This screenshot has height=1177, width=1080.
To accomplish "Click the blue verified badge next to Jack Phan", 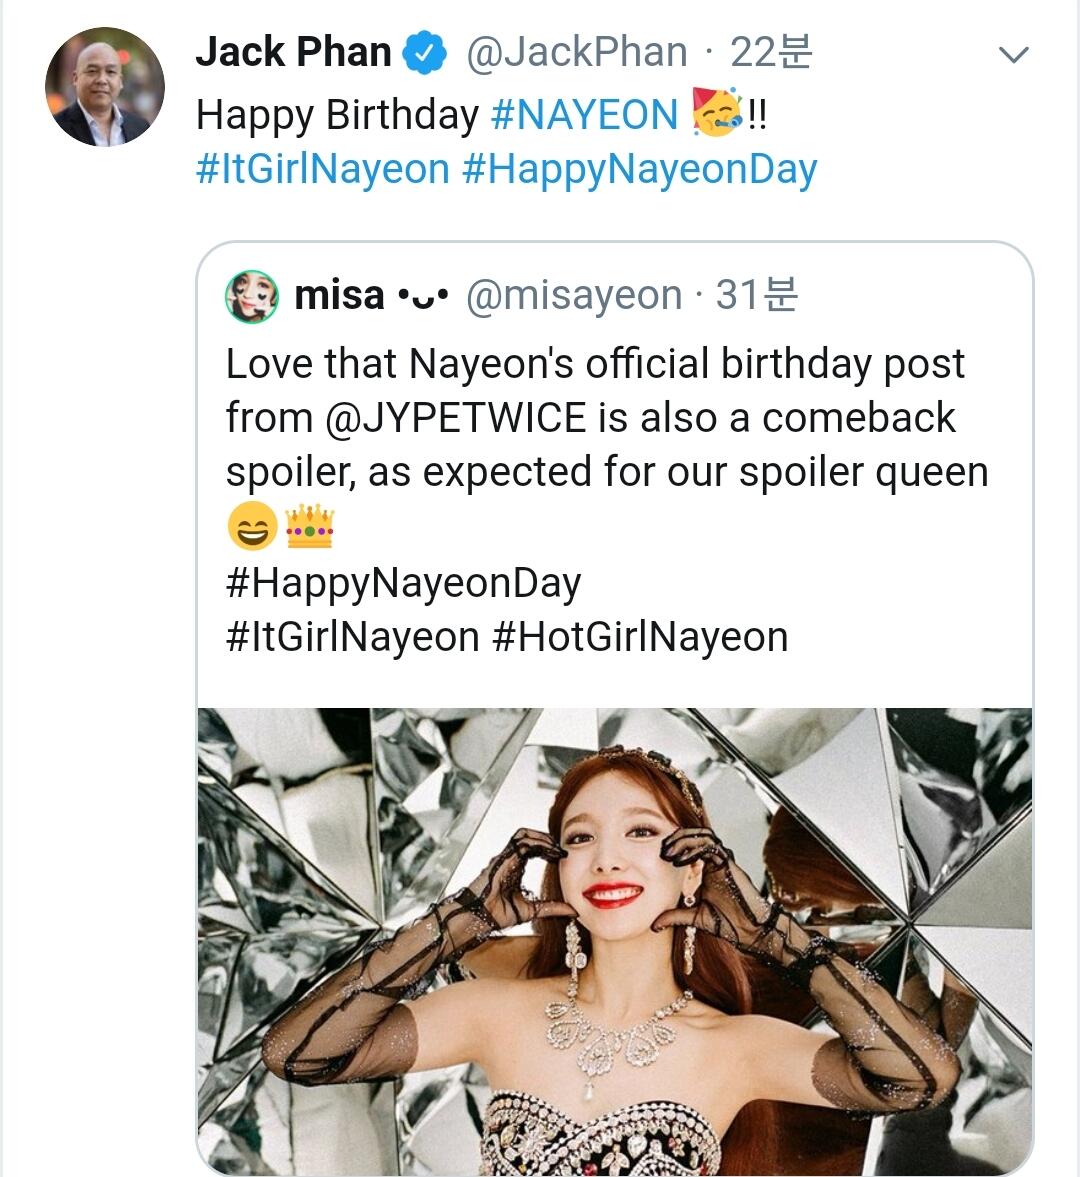I will coord(424,53).
